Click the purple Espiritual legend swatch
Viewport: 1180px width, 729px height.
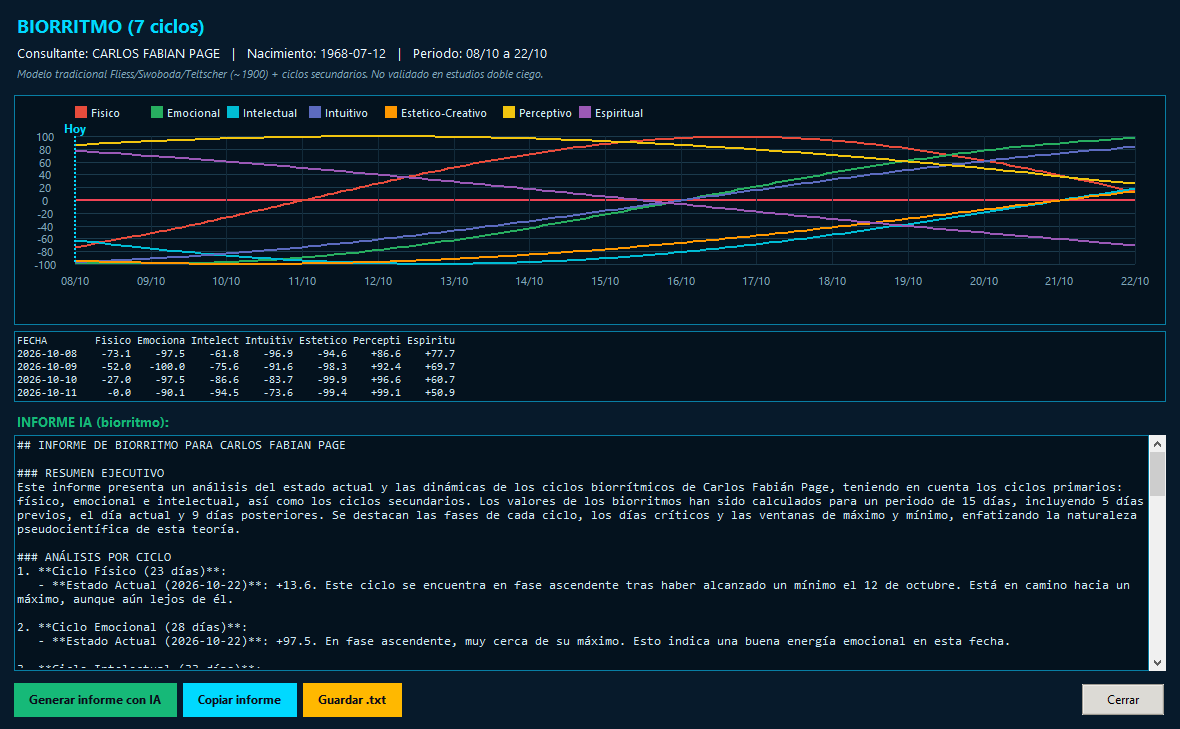point(585,113)
